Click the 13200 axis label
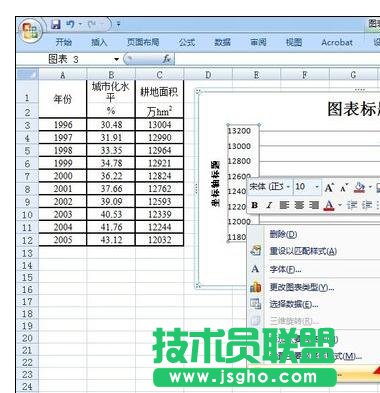The image size is (380, 393). pyautogui.click(x=239, y=131)
